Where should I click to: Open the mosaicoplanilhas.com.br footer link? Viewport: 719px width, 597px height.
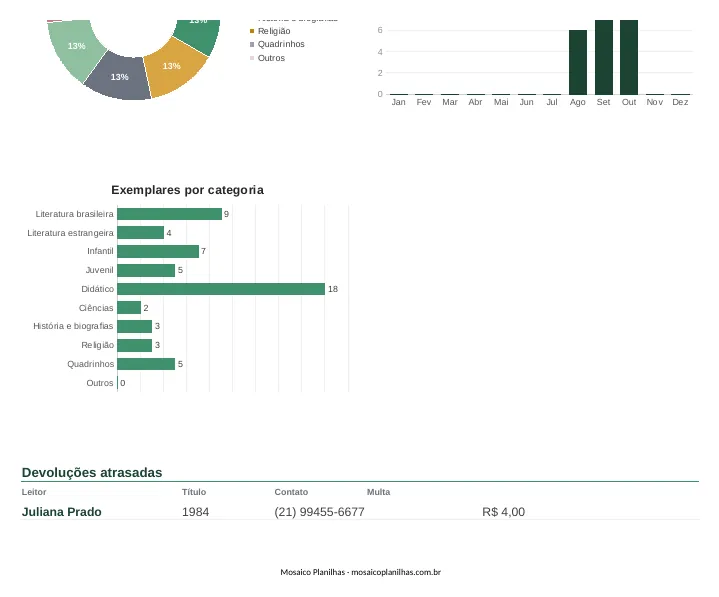point(396,572)
